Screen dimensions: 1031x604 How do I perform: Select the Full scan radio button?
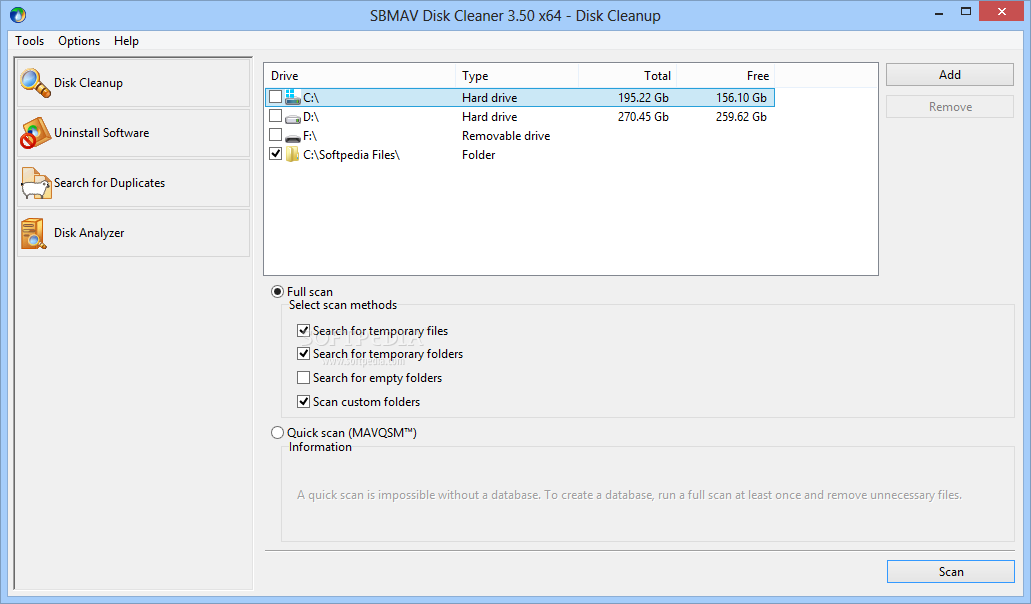coord(277,291)
